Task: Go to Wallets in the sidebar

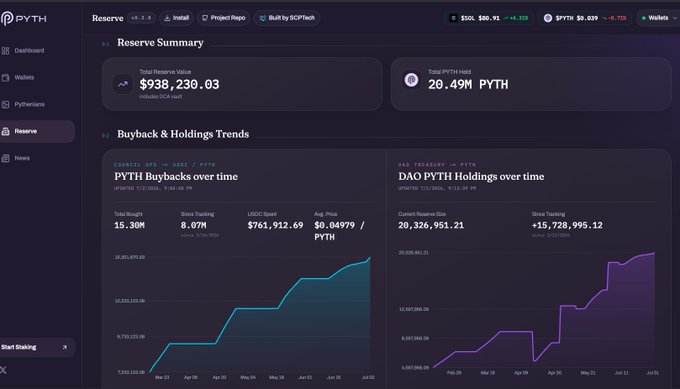Action: click(x=24, y=78)
